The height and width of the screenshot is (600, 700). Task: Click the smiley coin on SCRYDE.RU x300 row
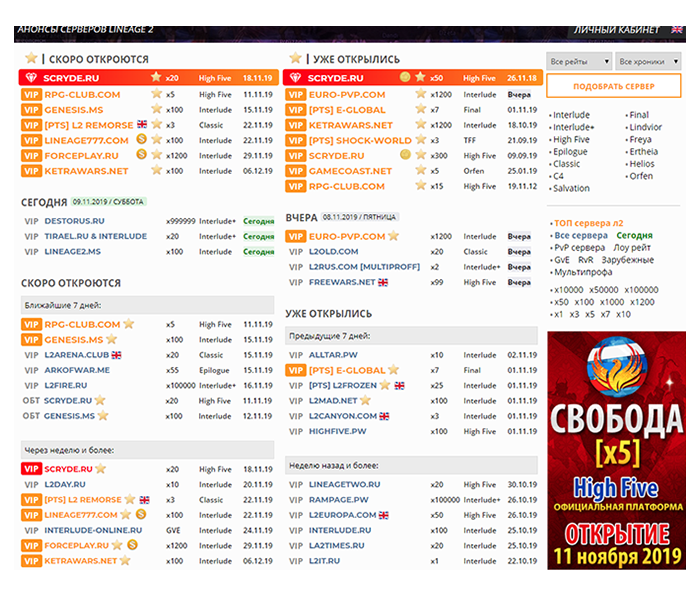(x=405, y=154)
